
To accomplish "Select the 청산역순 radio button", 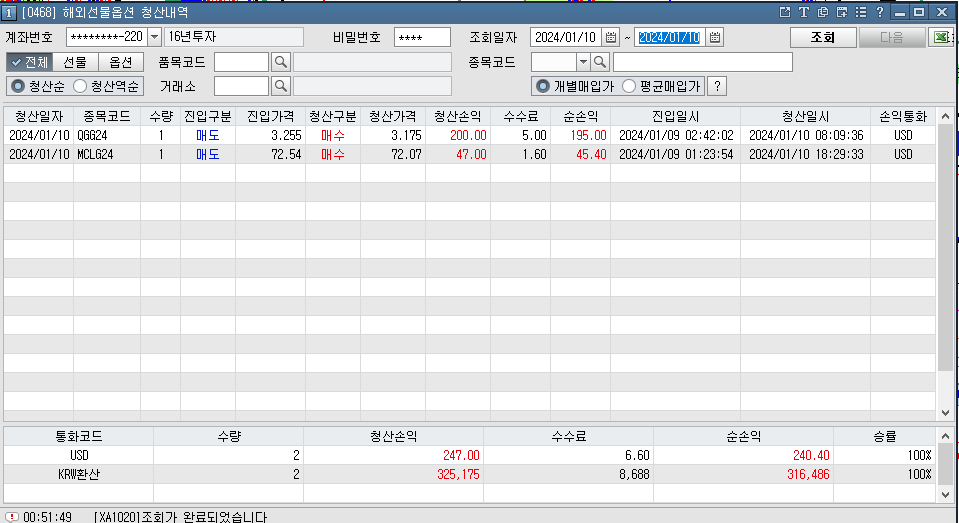I will point(80,86).
